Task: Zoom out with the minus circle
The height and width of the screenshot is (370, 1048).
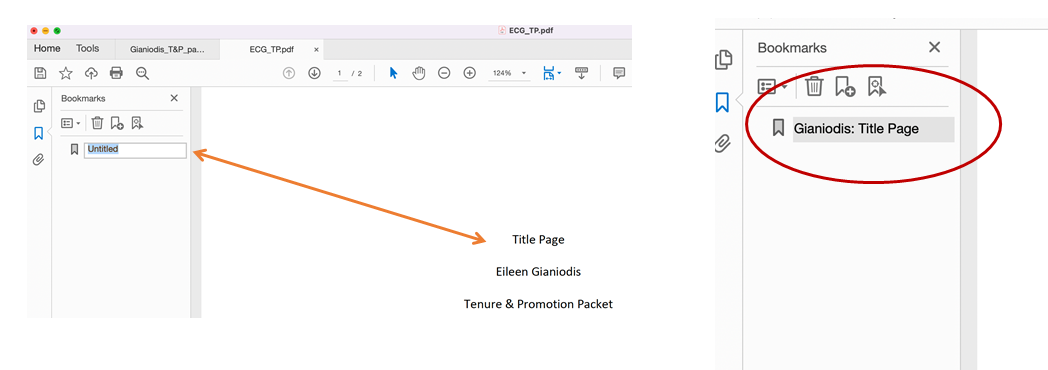Action: click(x=444, y=73)
